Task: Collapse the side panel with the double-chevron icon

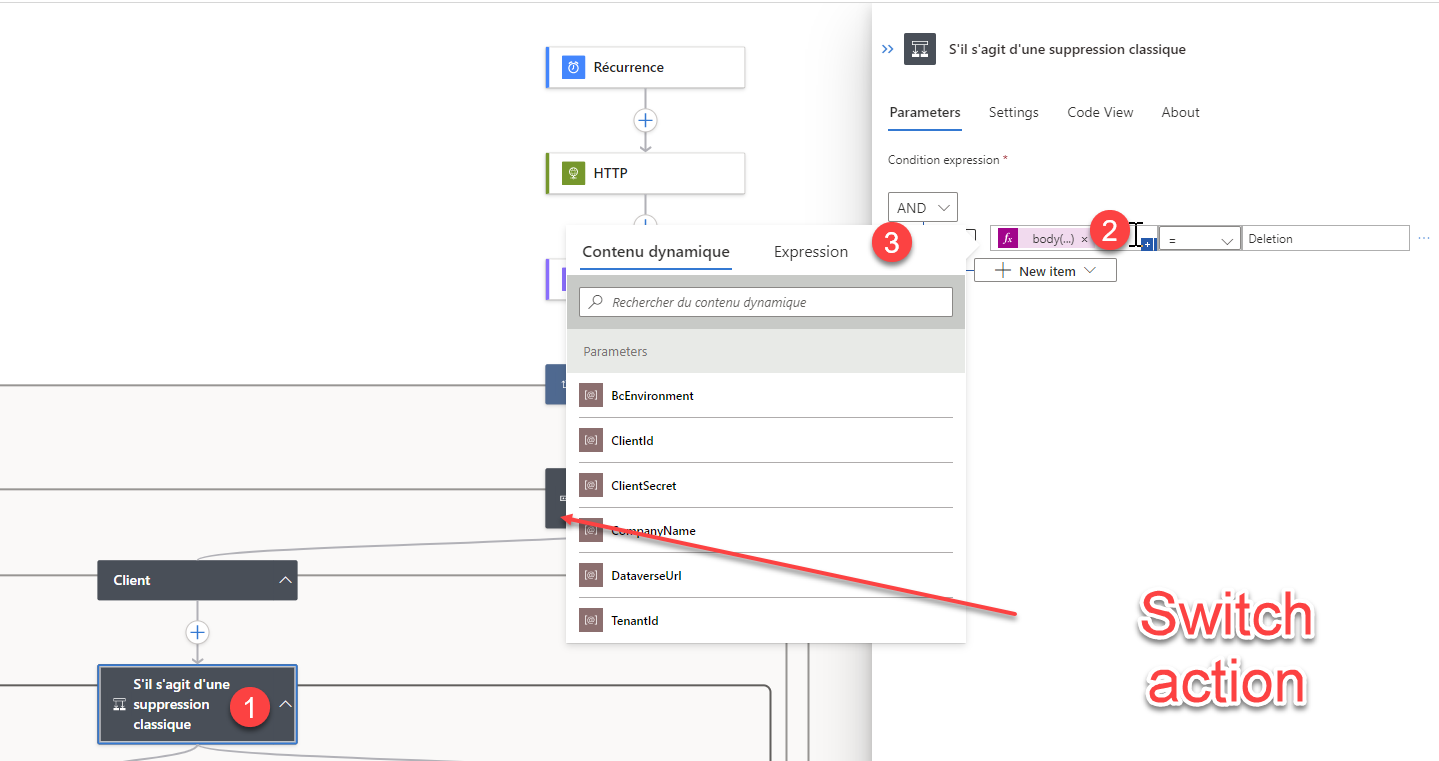Action: tap(887, 48)
